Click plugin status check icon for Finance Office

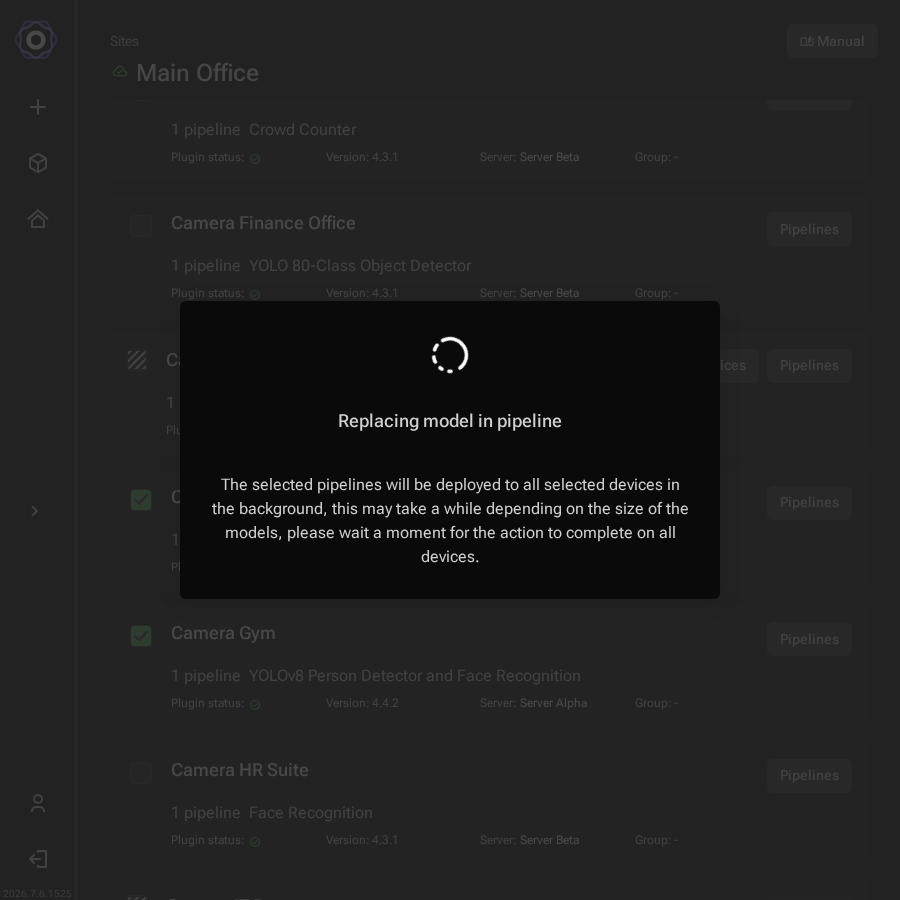click(255, 294)
